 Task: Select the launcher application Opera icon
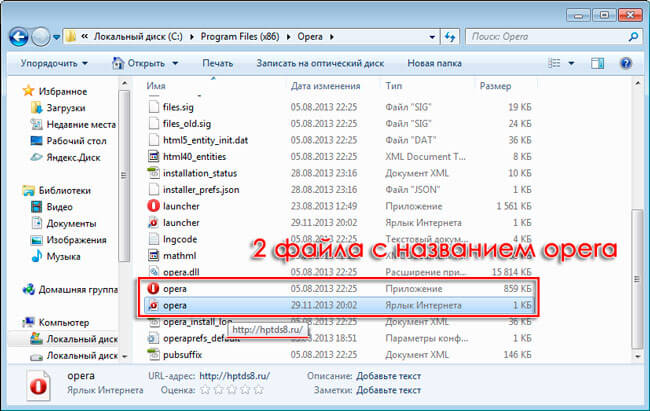click(x=153, y=206)
